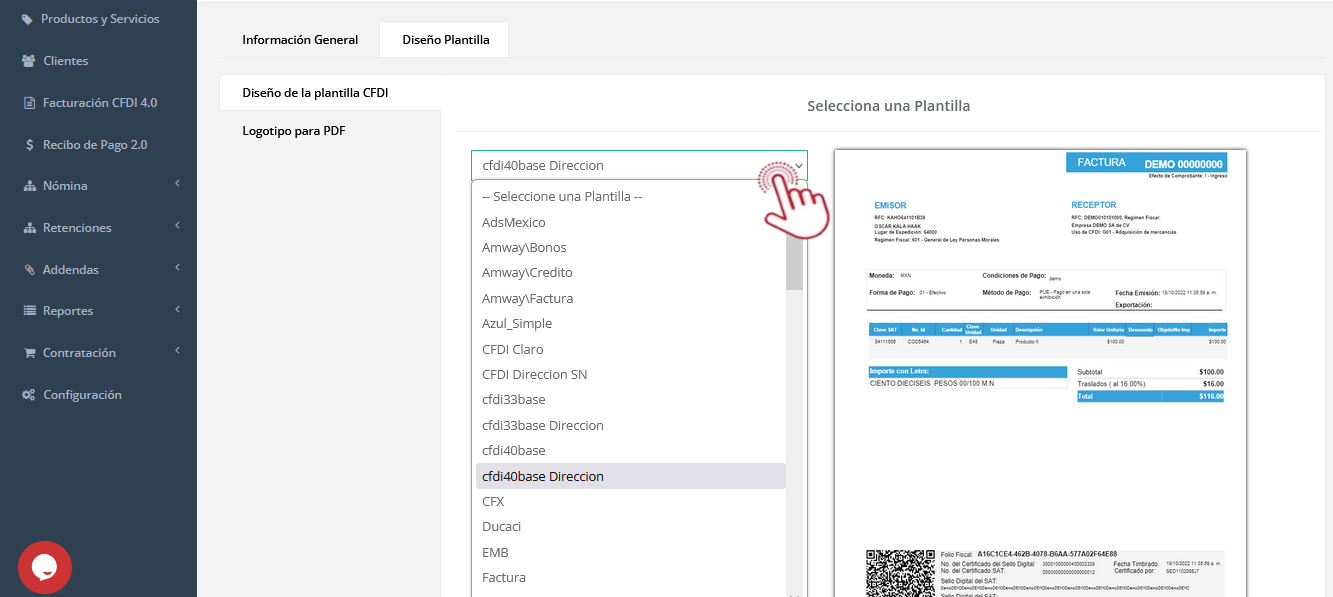Choose AdsMexico template from list

tap(514, 222)
